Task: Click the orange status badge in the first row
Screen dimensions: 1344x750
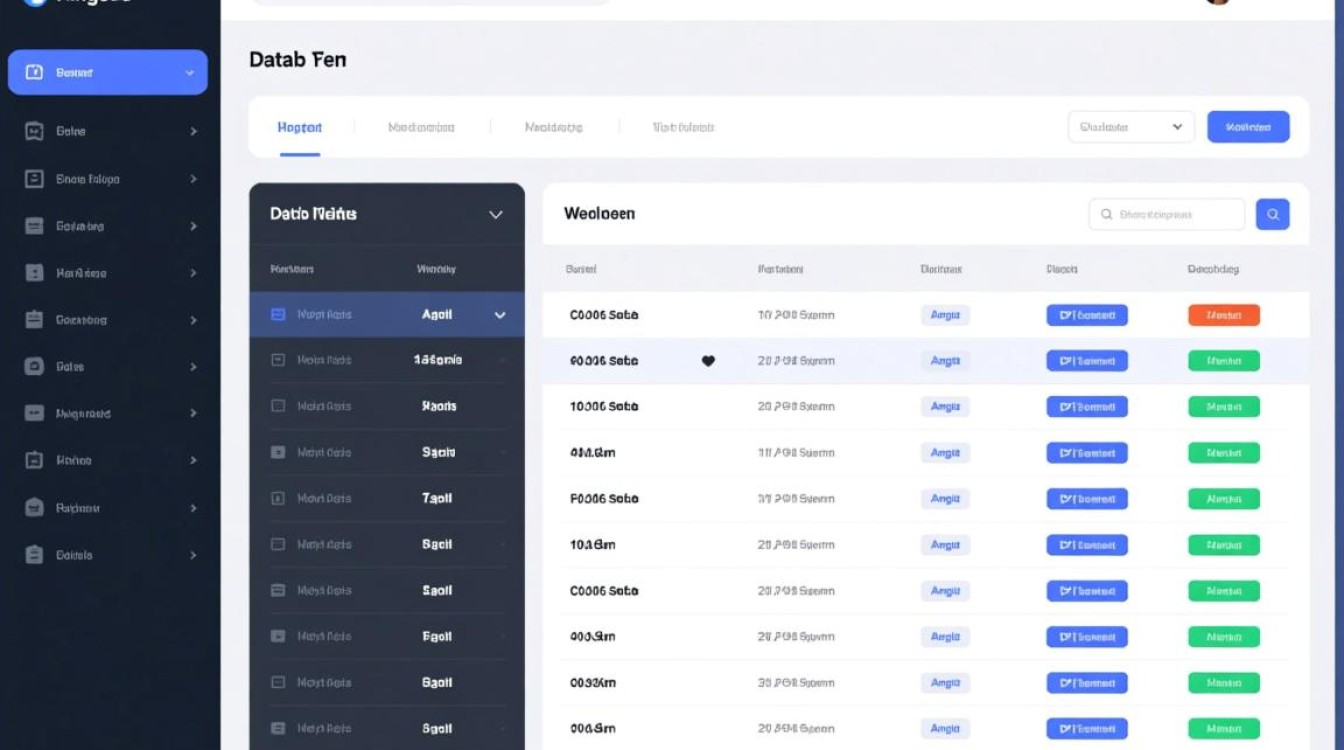Action: point(1224,314)
